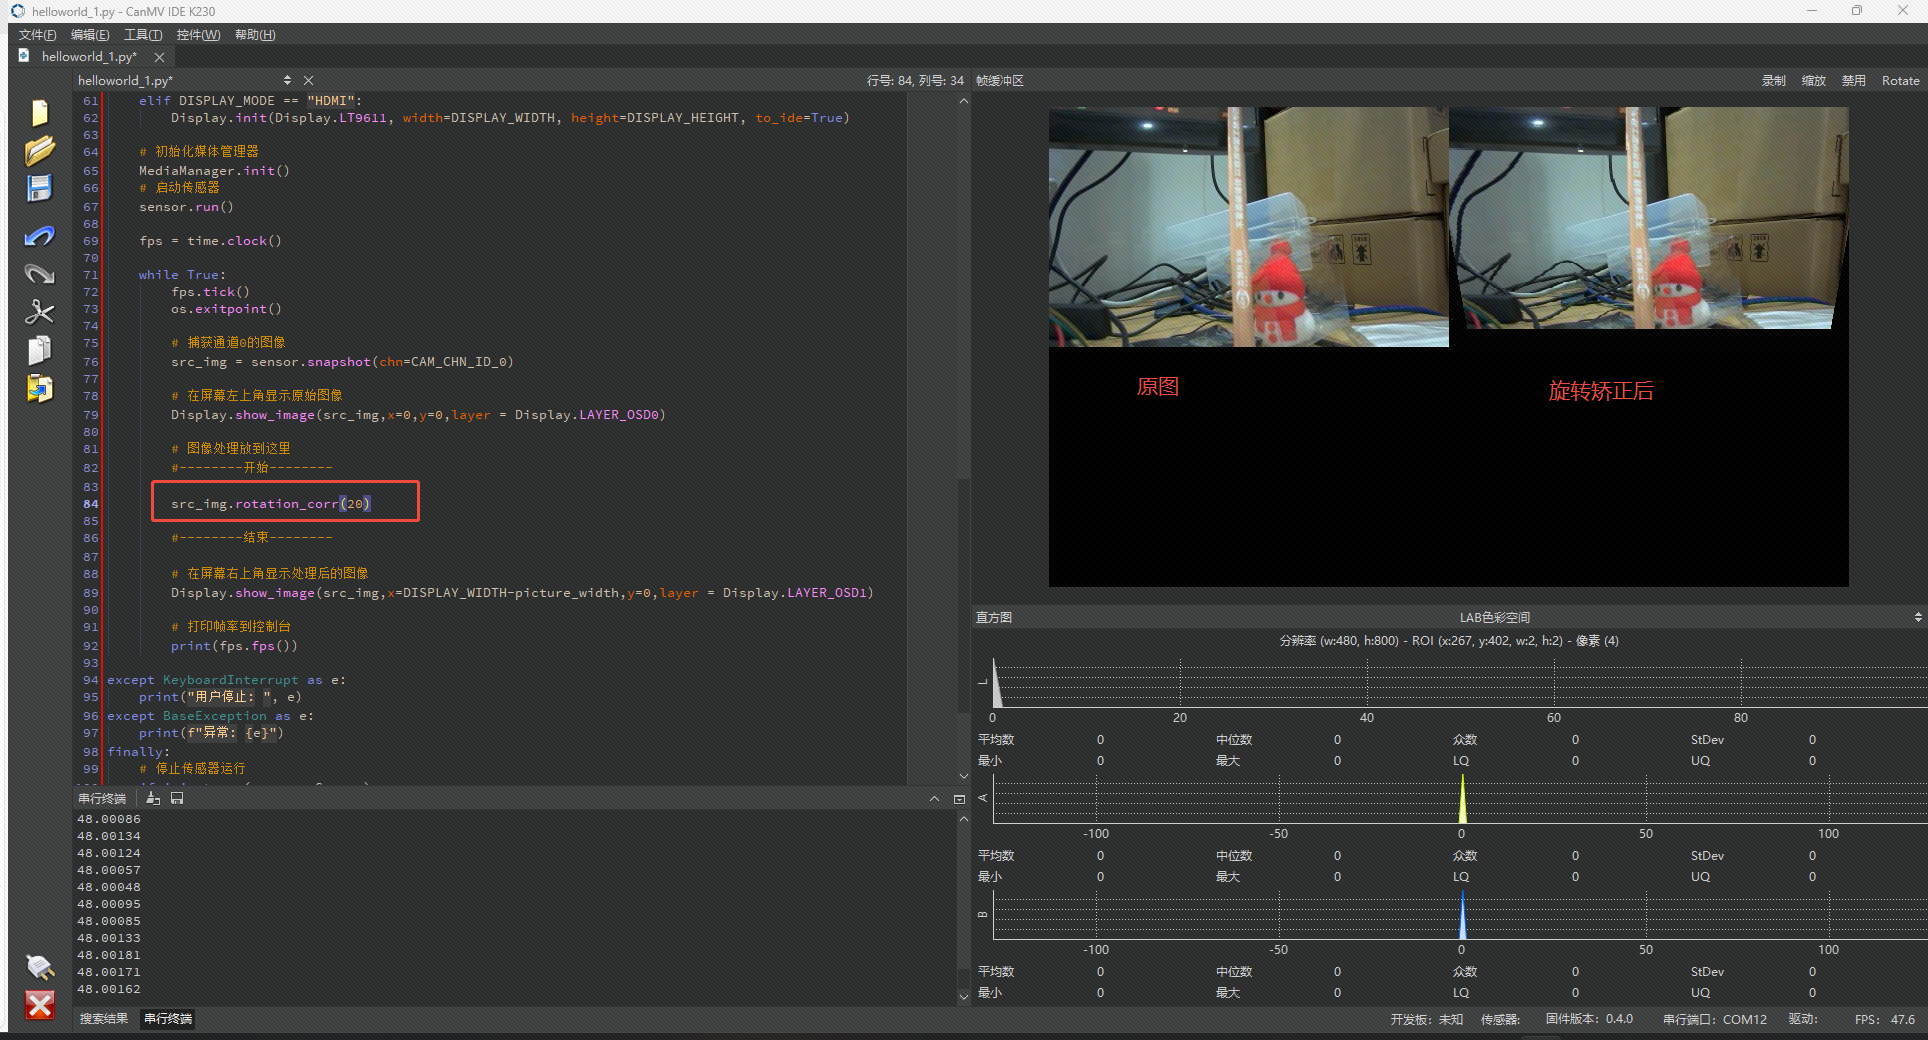This screenshot has height=1040, width=1928.
Task: Switch to the 搜索结果 tab
Action: click(x=104, y=1019)
